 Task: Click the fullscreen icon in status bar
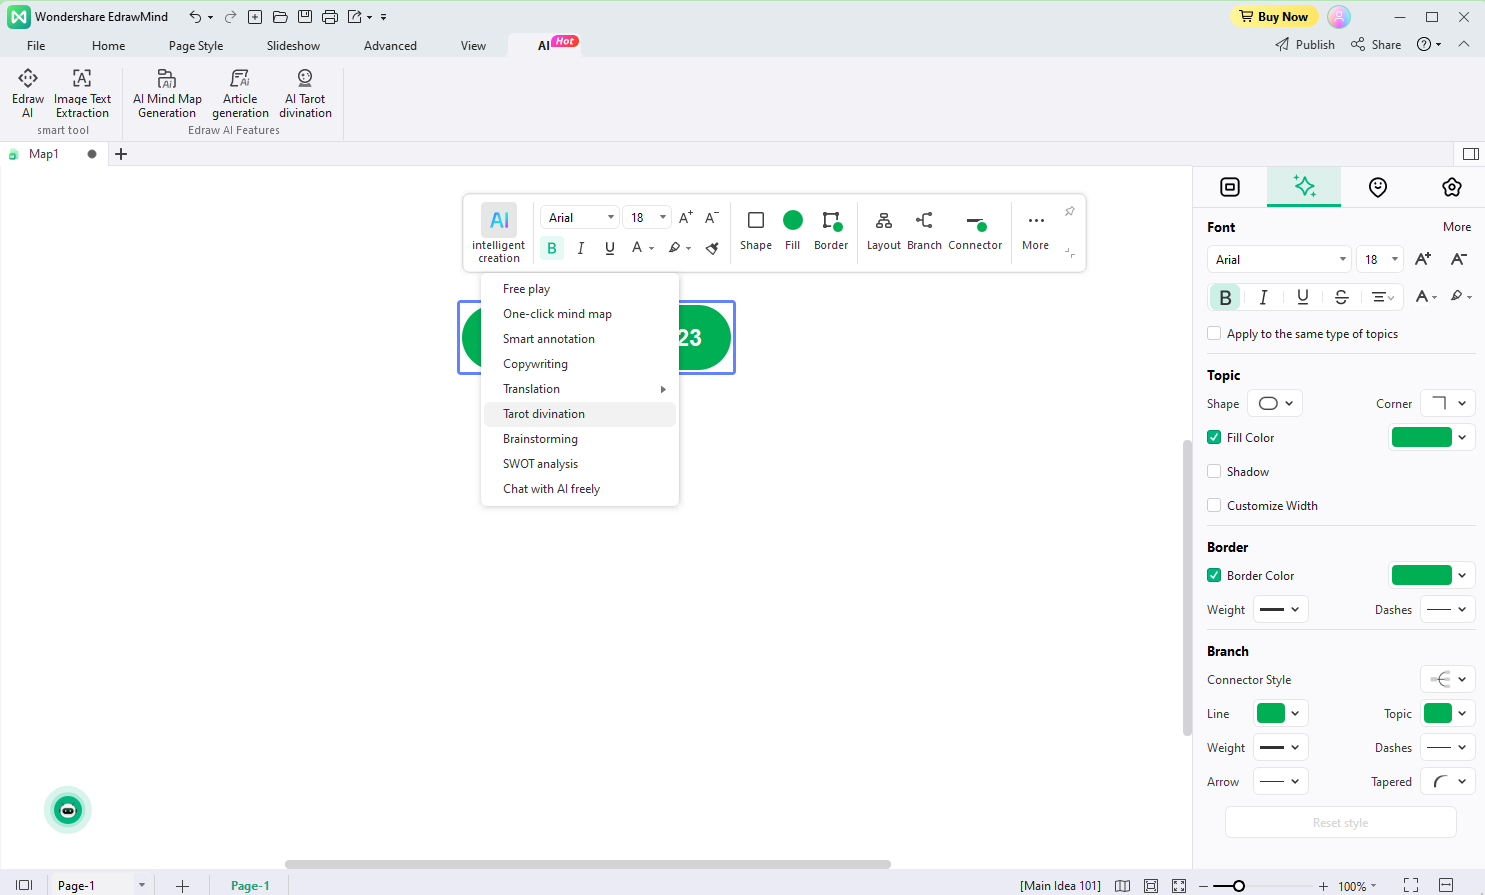[x=1411, y=885]
